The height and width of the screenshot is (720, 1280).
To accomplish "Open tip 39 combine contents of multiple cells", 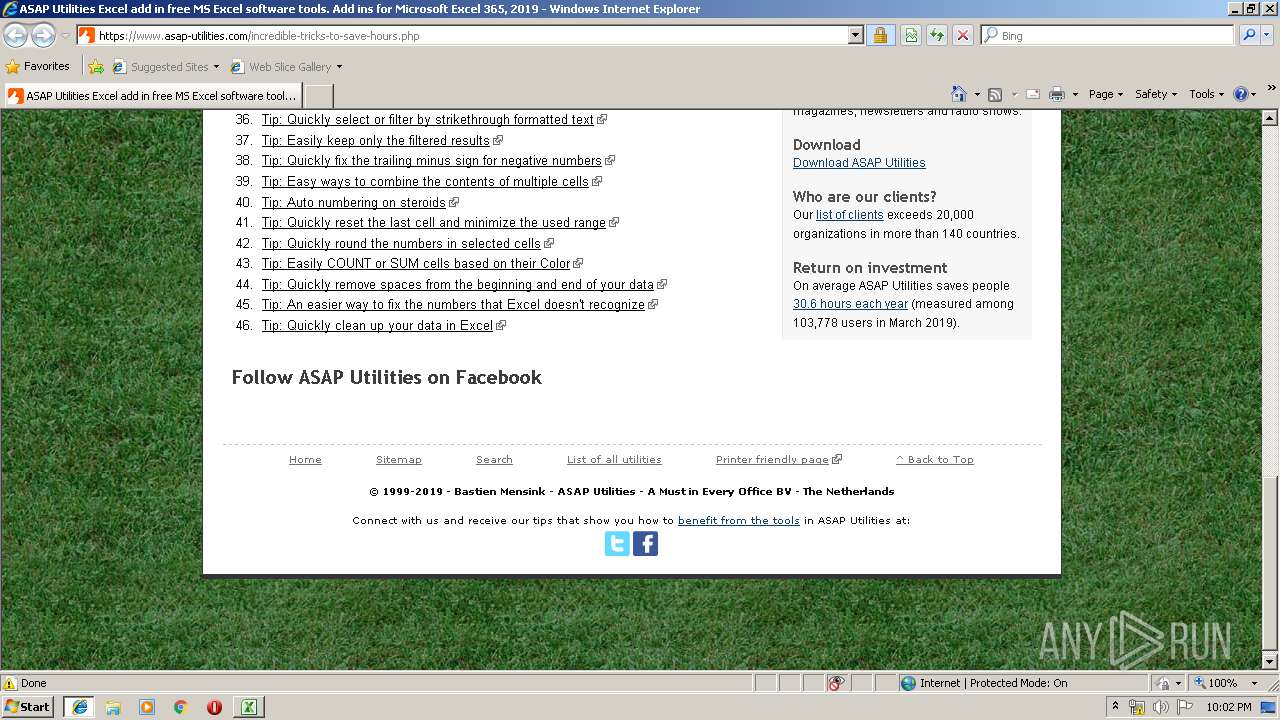I will point(425,182).
